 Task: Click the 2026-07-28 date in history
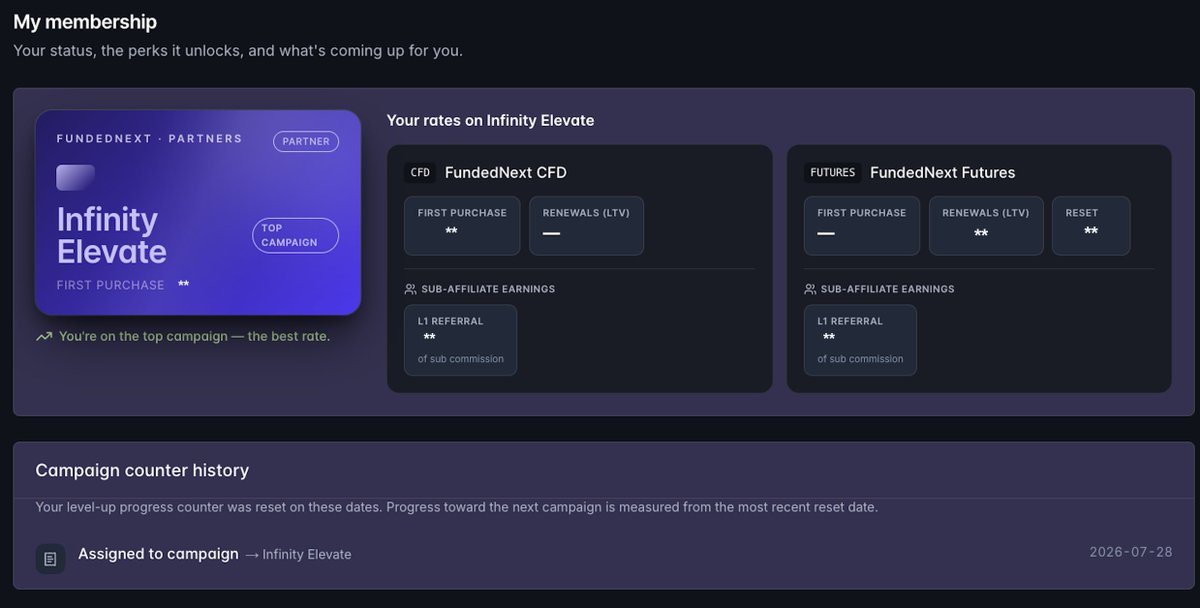click(x=1131, y=552)
